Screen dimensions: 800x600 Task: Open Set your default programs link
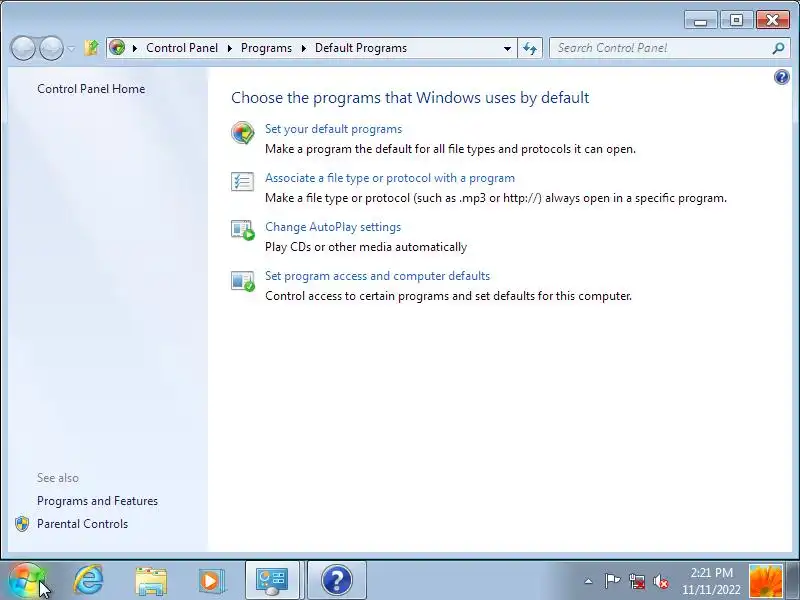tap(333, 129)
